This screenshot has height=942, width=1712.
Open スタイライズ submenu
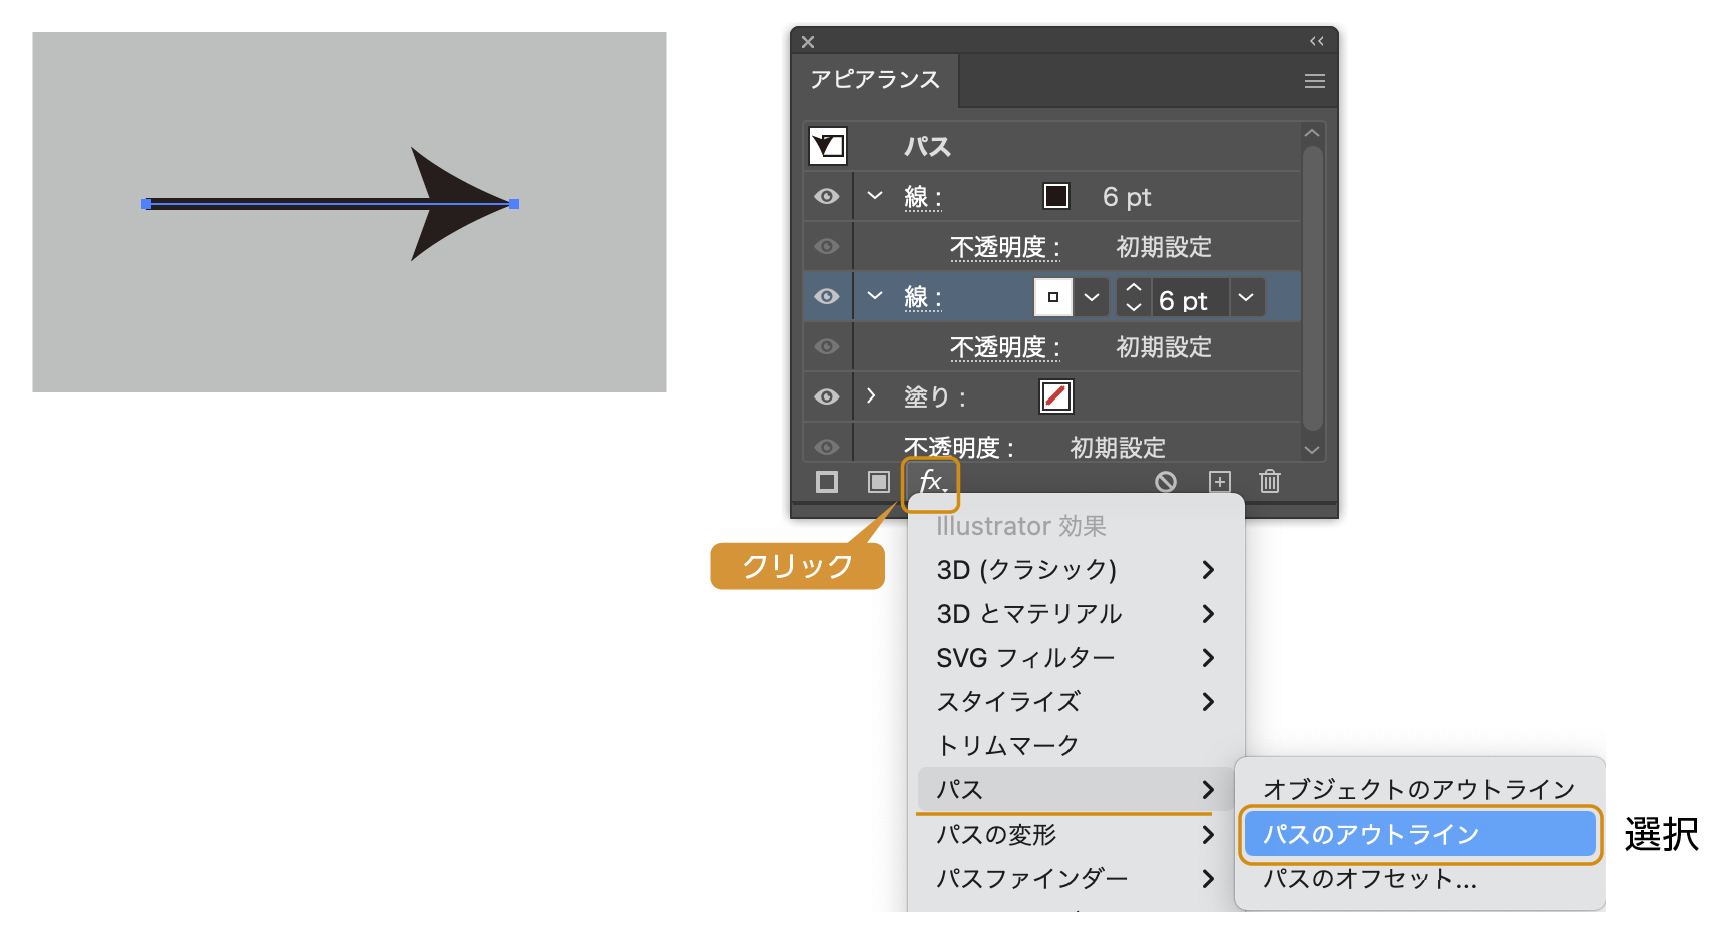1076,702
